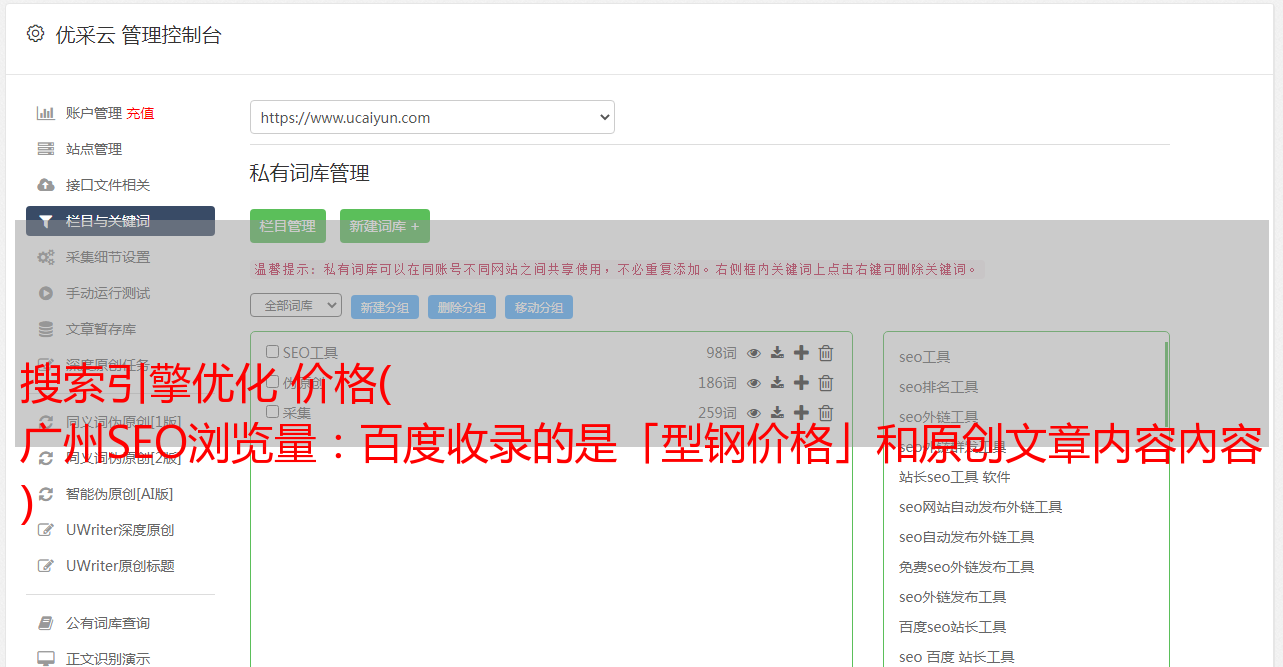Open the https://www.ucaiyun.com site dropdown
The width and height of the screenshot is (1283, 667).
pos(432,117)
